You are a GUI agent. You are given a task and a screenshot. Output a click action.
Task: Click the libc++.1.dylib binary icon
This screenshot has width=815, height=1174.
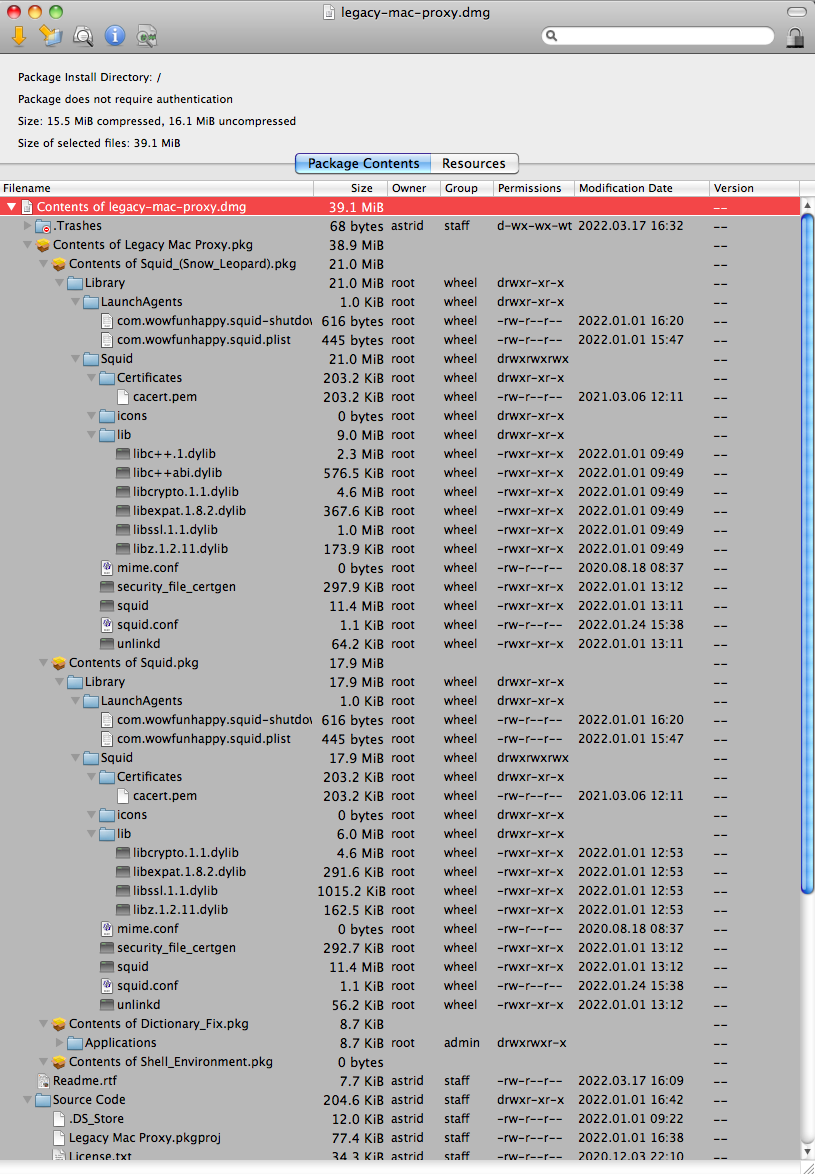pyautogui.click(x=123, y=454)
